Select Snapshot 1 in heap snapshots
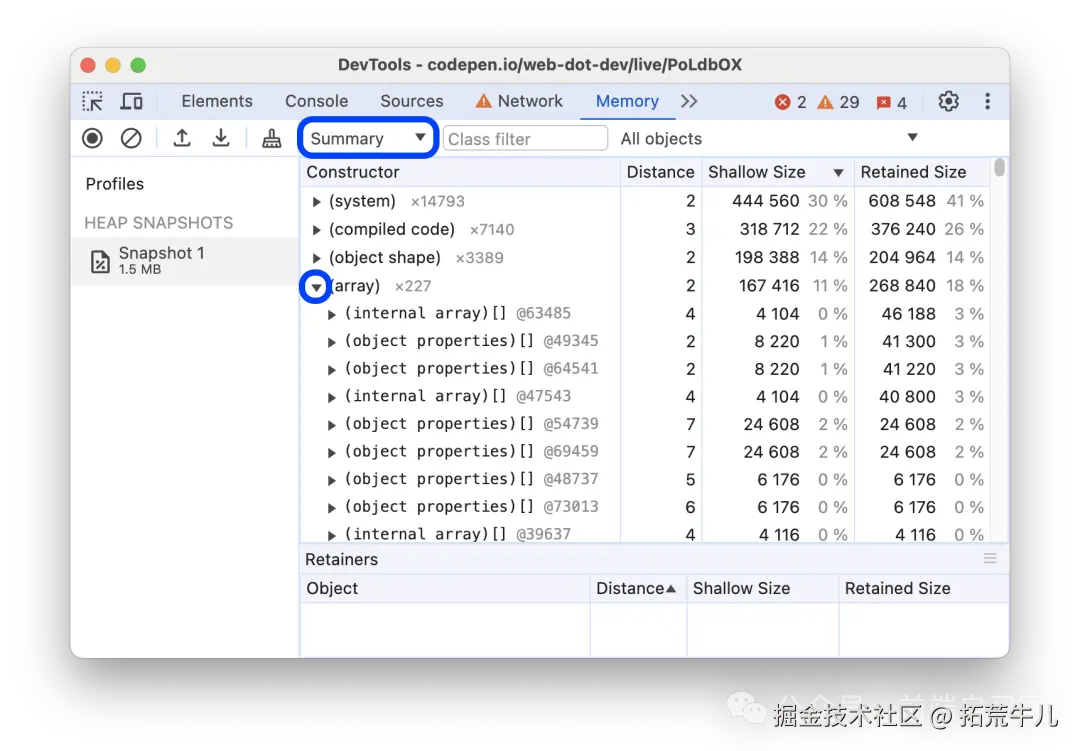 click(x=185, y=260)
